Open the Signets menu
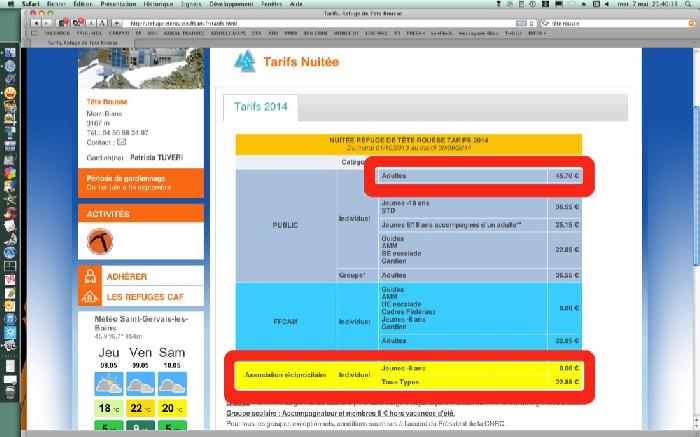 pyautogui.click(x=192, y=4)
